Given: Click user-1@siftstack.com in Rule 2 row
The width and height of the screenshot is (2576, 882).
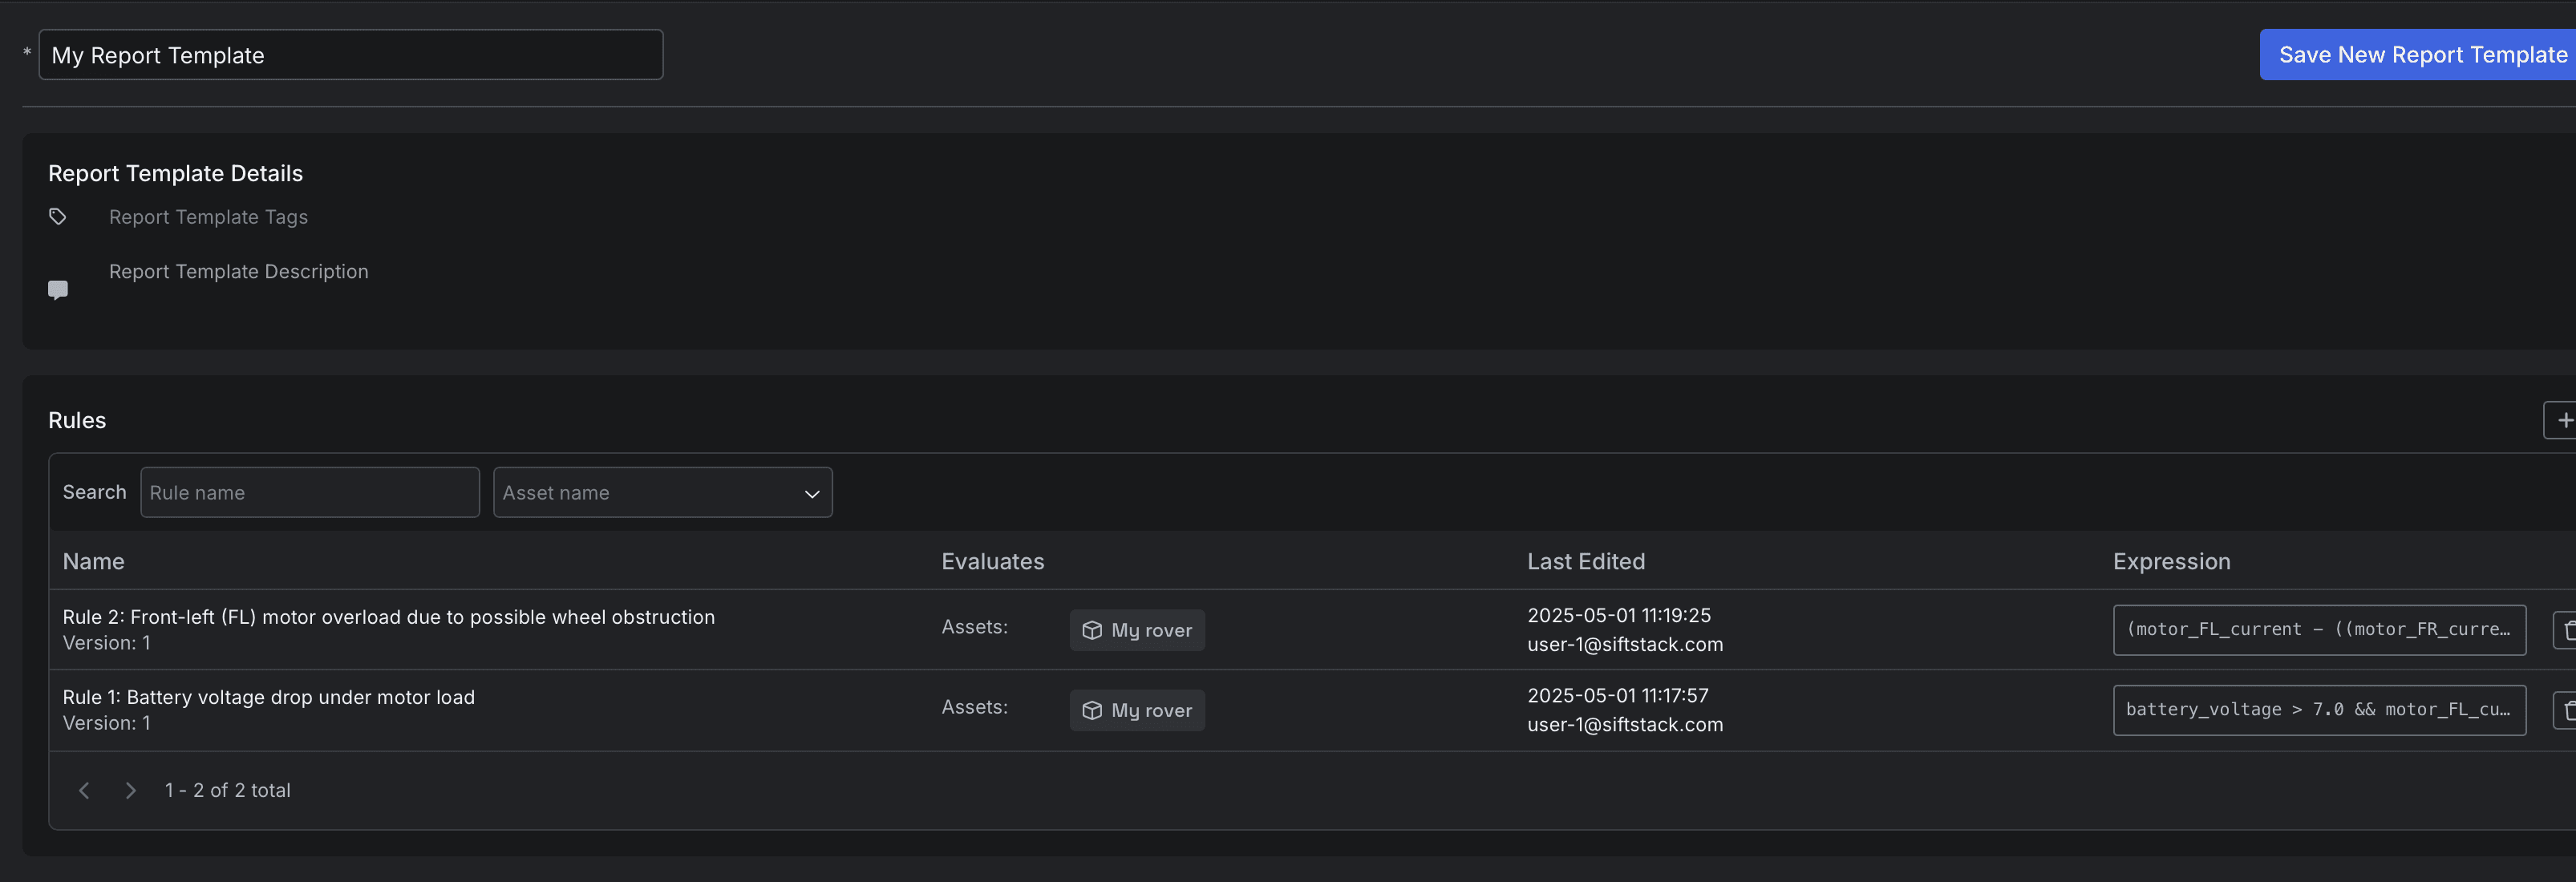Looking at the screenshot, I should pos(1625,644).
